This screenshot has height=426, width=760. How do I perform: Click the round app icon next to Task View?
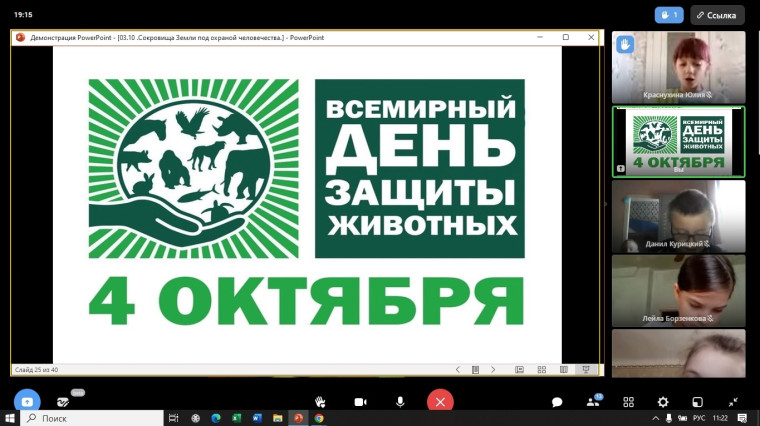[195, 418]
